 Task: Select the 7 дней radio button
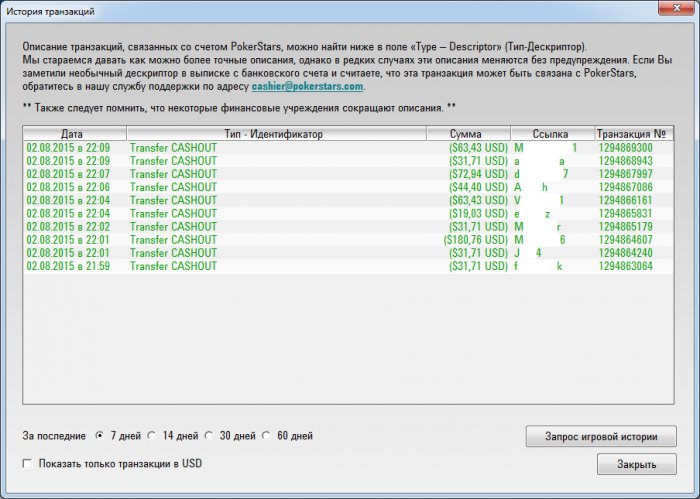99,436
